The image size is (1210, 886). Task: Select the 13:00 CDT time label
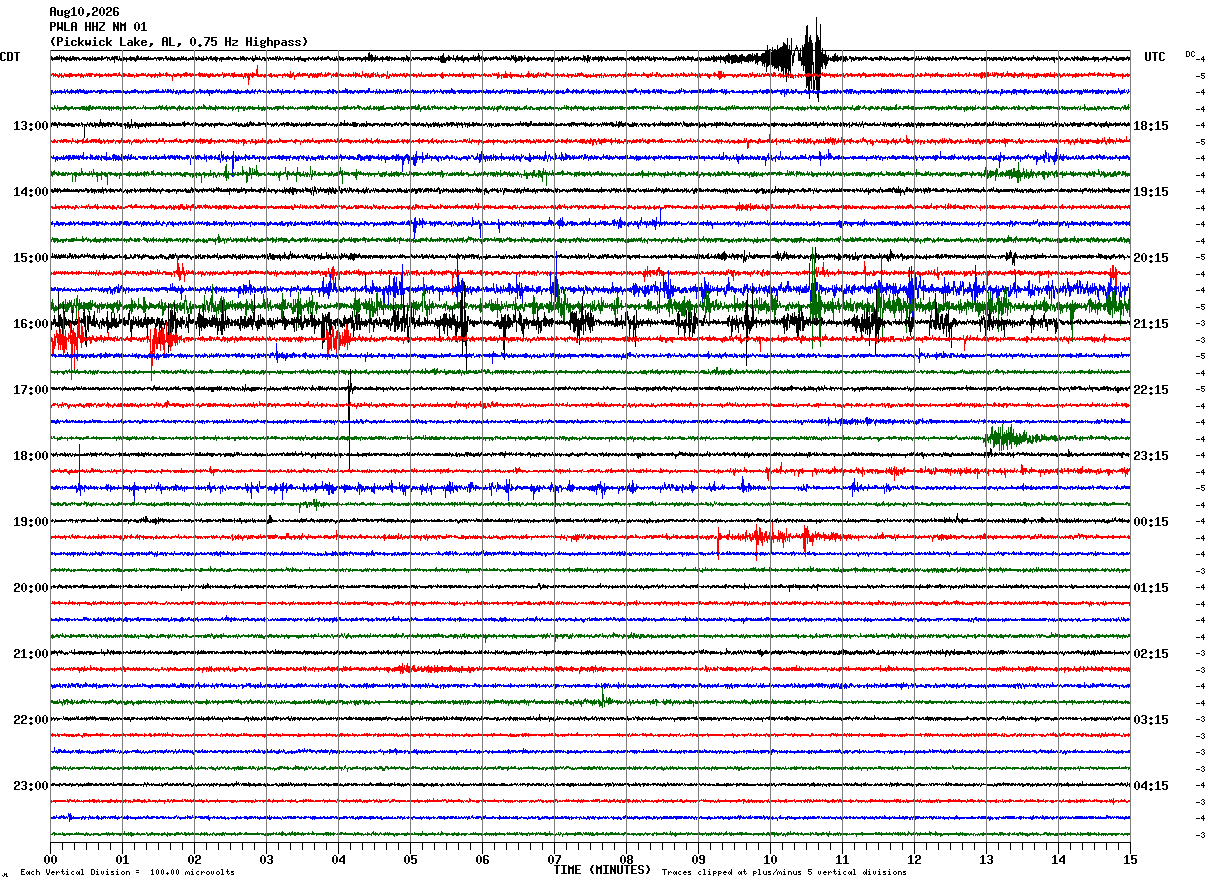(x=30, y=126)
